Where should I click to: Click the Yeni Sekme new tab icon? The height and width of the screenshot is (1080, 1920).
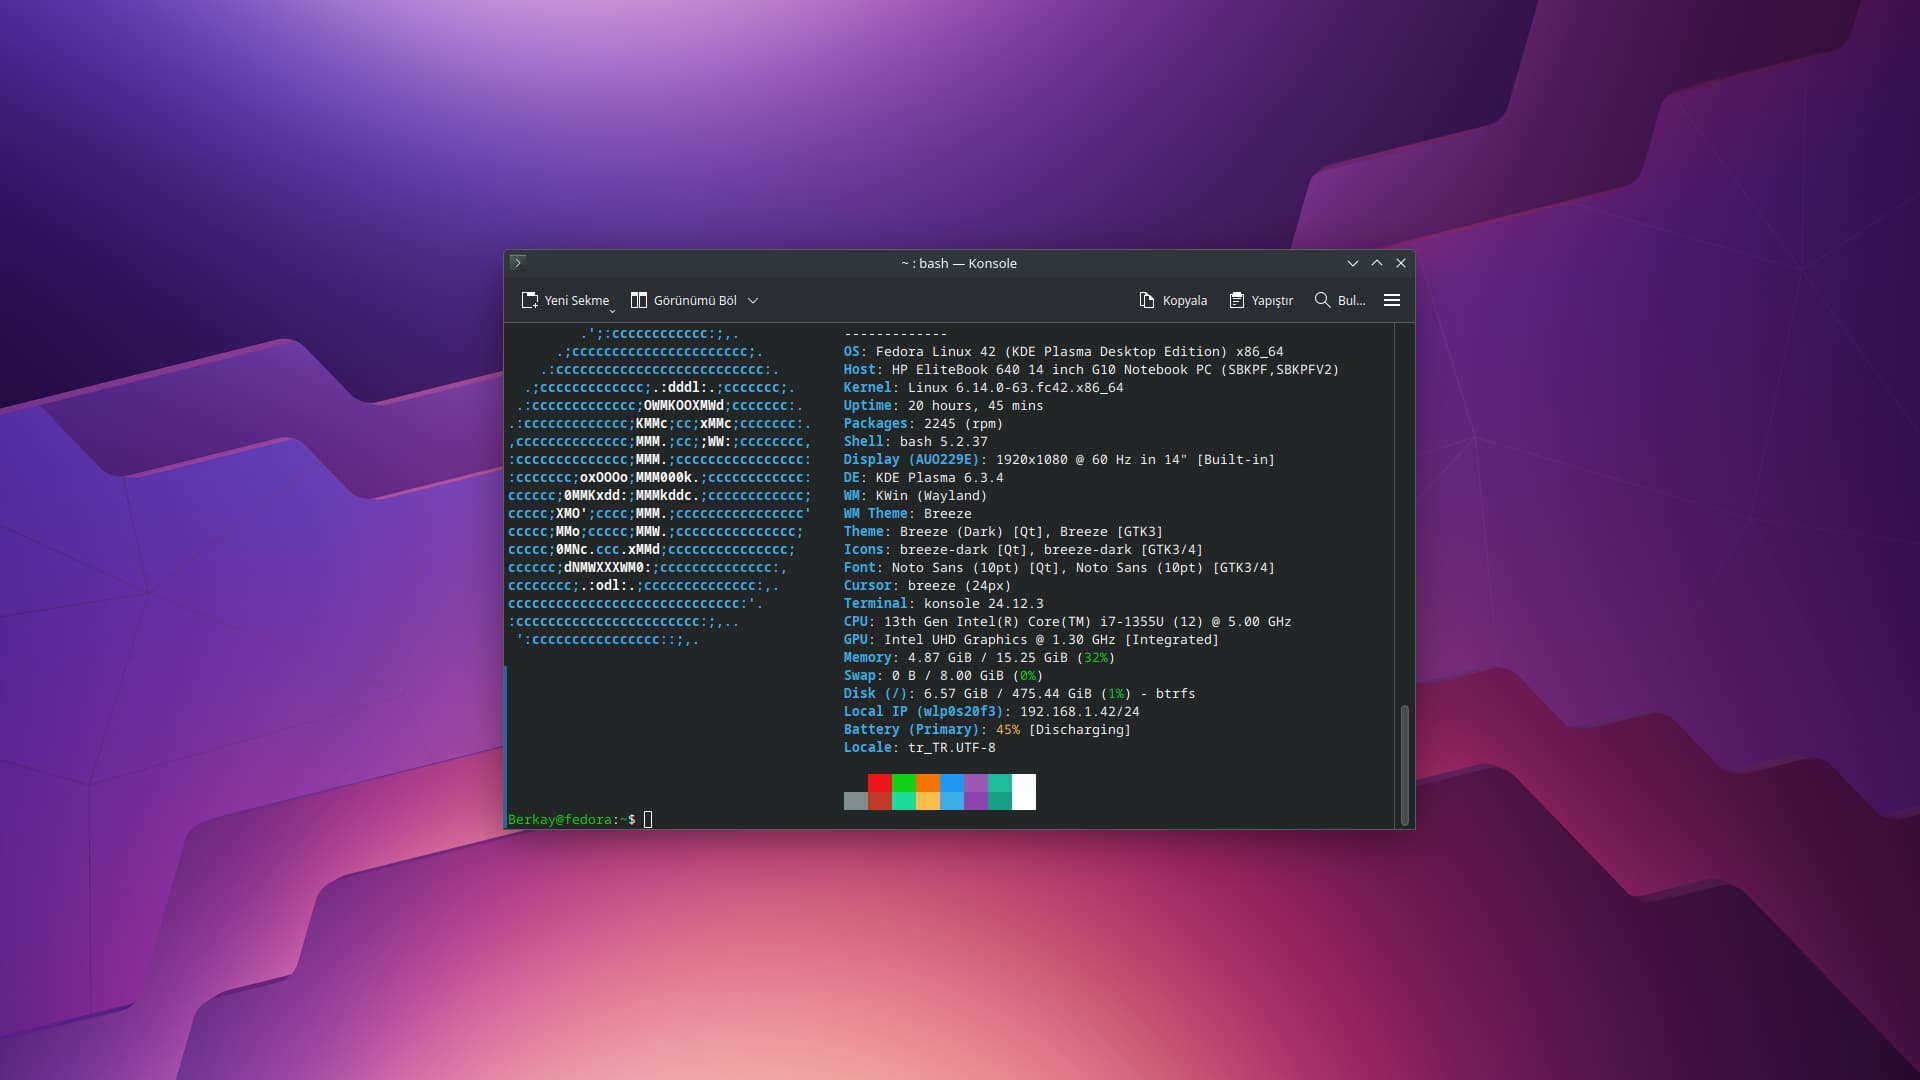pyautogui.click(x=530, y=300)
